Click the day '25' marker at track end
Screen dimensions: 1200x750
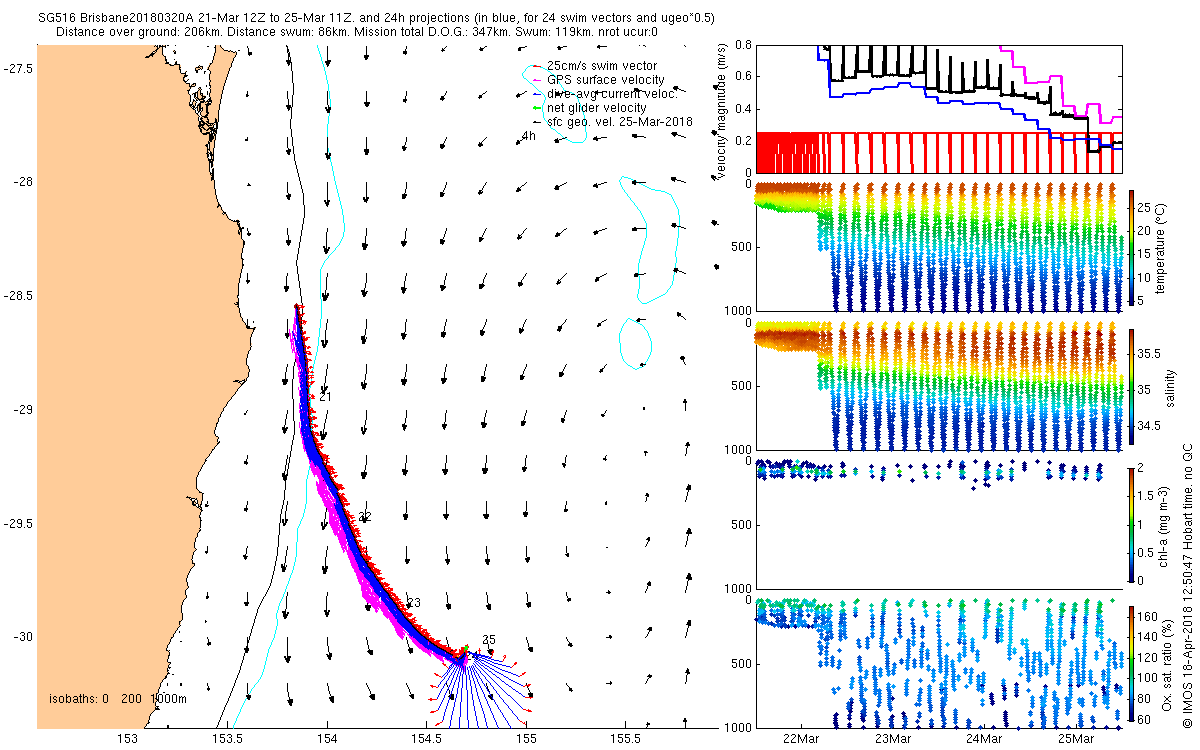(x=489, y=639)
